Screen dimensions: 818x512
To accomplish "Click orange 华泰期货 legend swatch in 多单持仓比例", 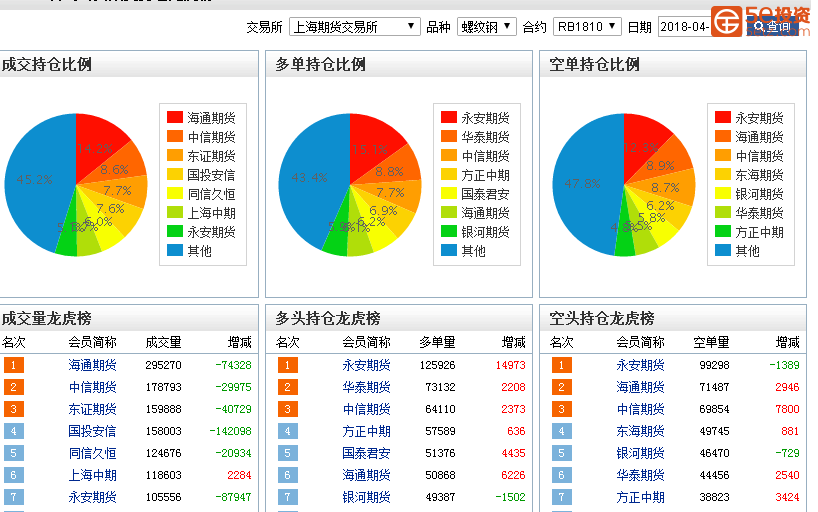I will click(449, 136).
